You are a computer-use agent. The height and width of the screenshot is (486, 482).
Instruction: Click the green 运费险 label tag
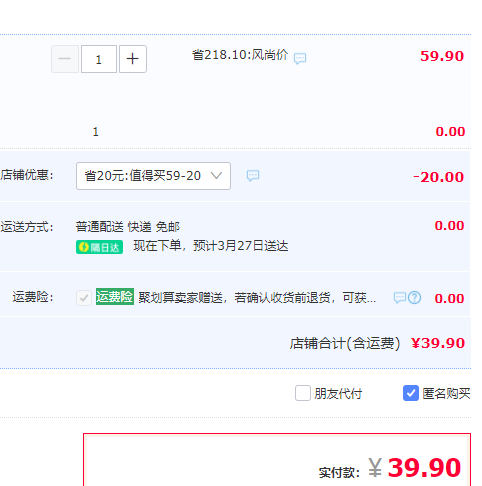115,297
